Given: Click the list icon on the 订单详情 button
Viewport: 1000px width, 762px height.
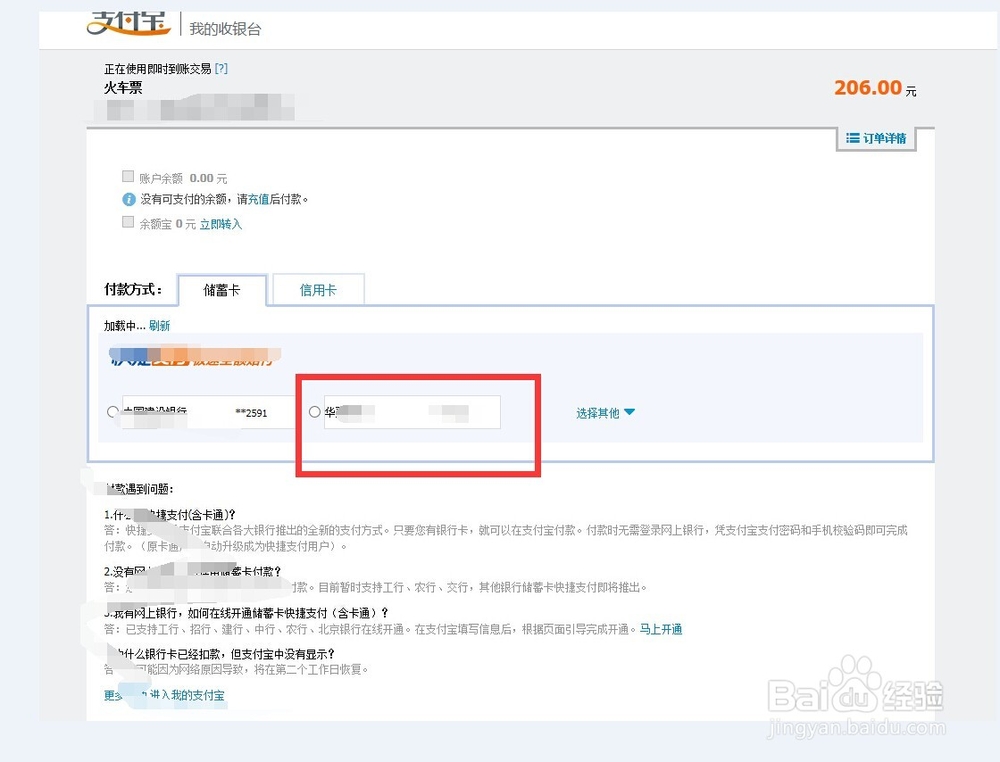Looking at the screenshot, I should [852, 139].
